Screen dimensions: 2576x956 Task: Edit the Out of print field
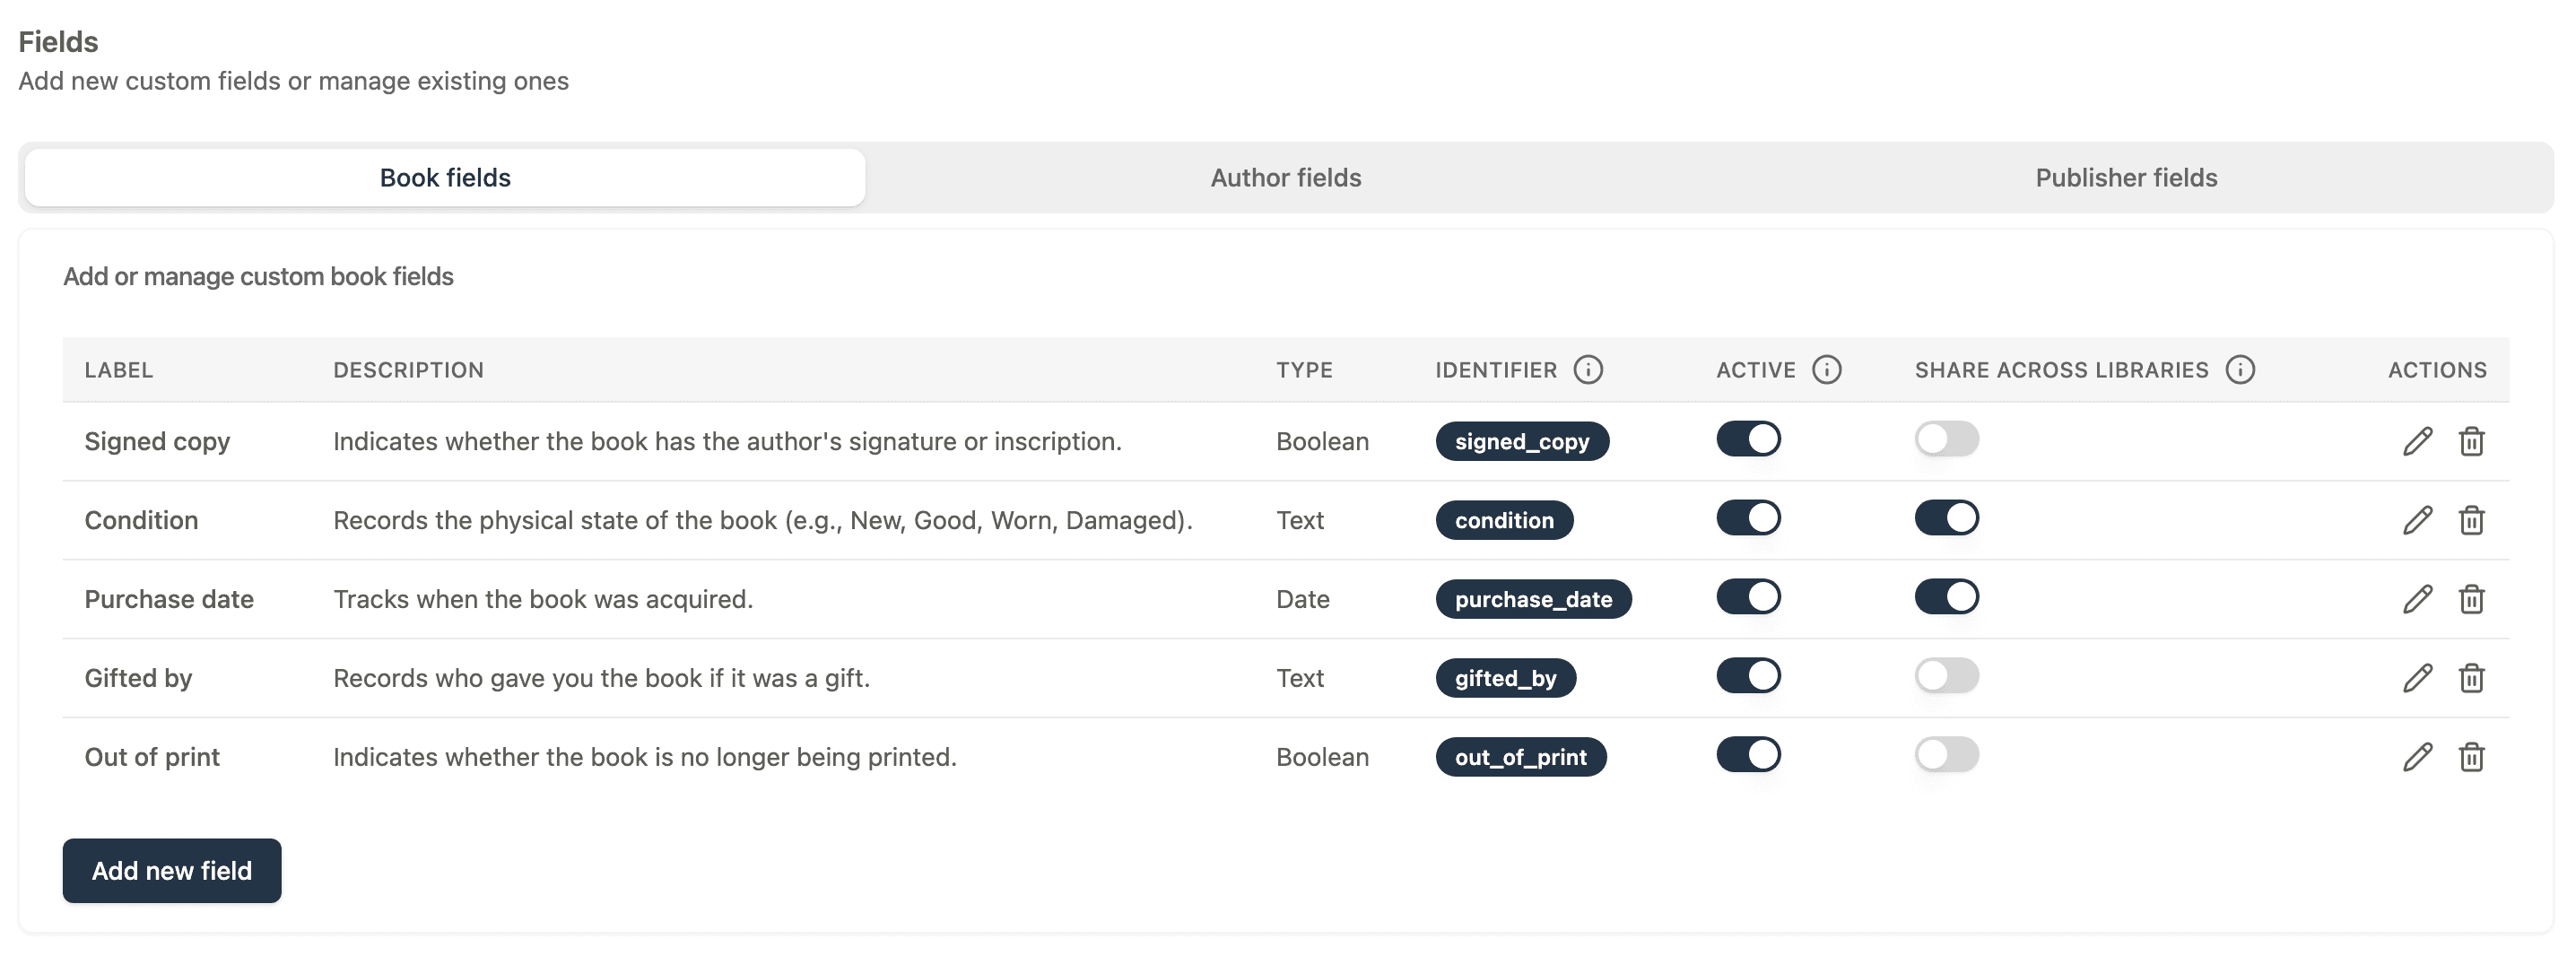tap(2417, 757)
